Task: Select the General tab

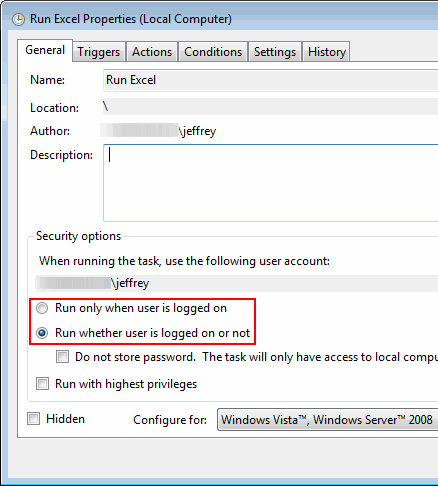Action: click(x=45, y=50)
